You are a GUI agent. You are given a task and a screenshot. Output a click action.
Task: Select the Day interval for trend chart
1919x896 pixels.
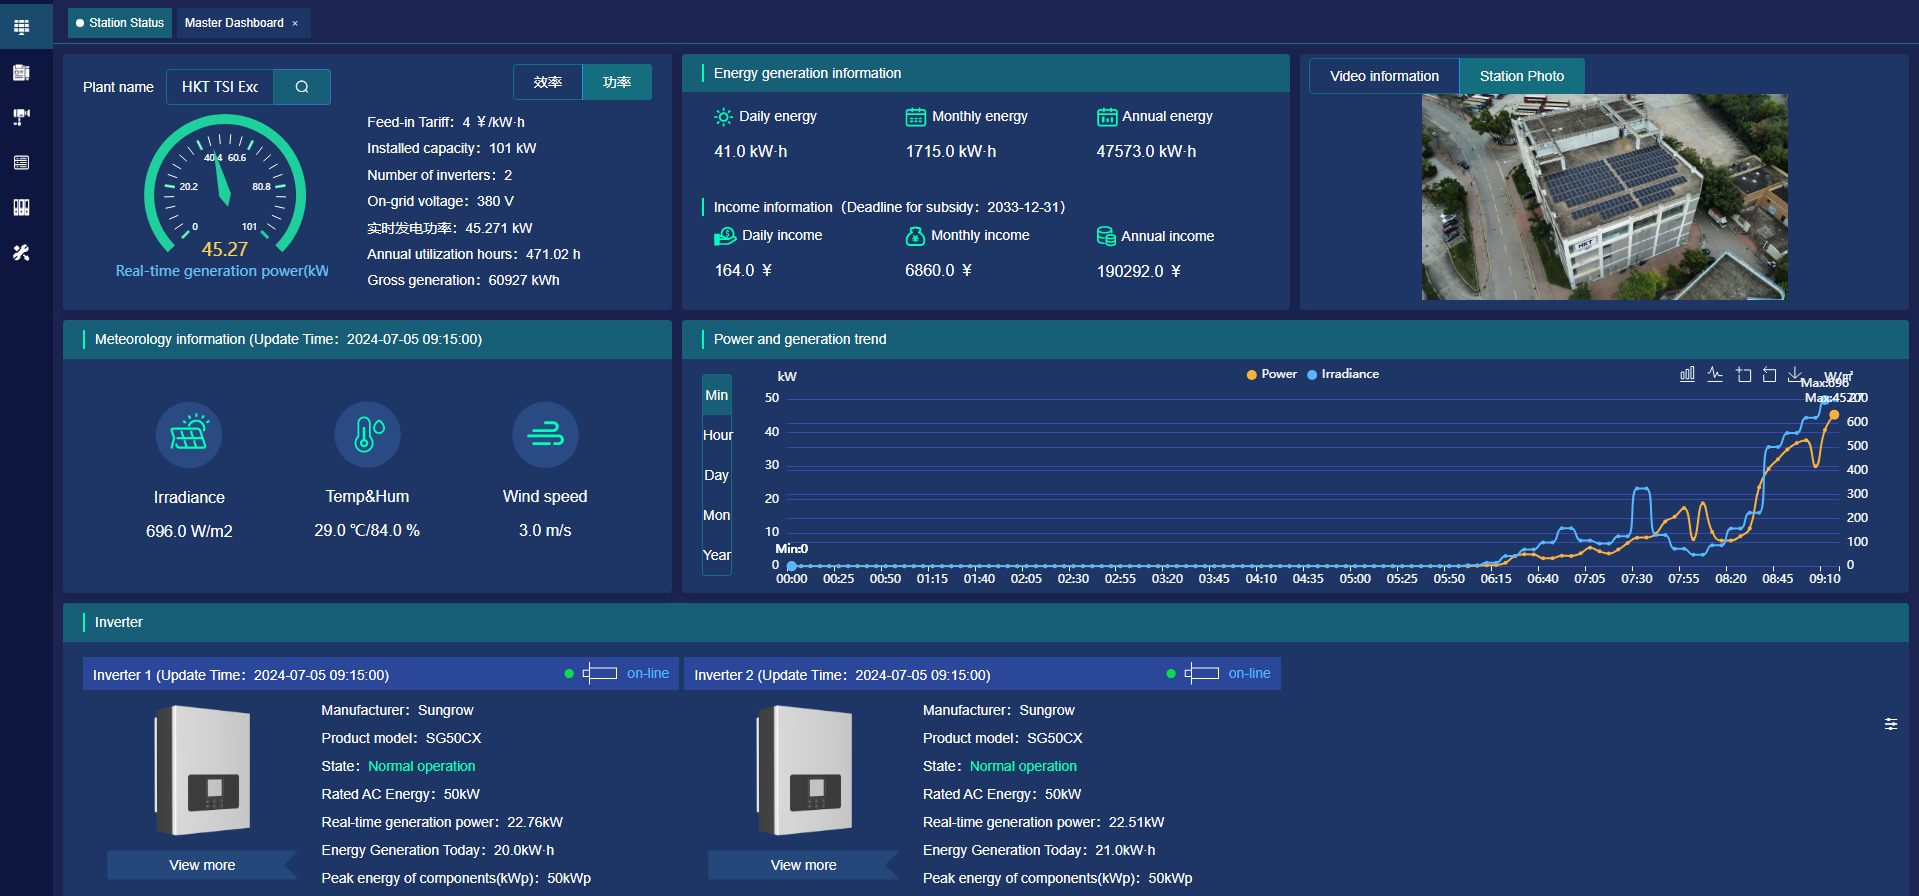pos(716,475)
